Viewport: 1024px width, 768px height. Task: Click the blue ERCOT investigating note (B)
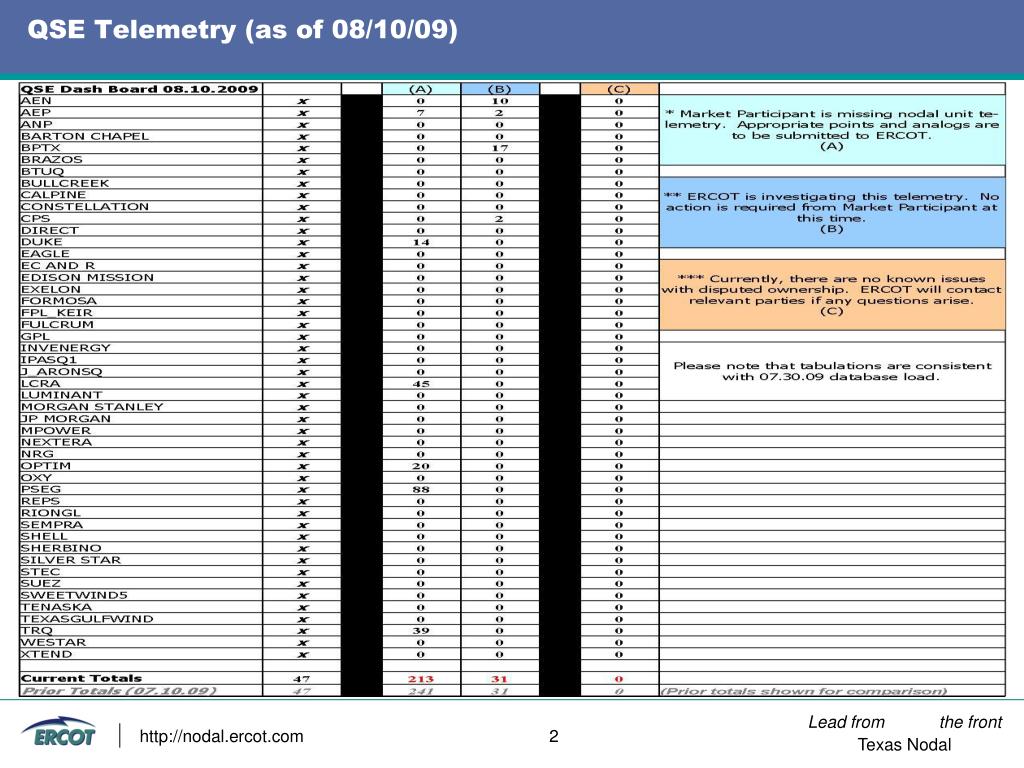[x=832, y=212]
